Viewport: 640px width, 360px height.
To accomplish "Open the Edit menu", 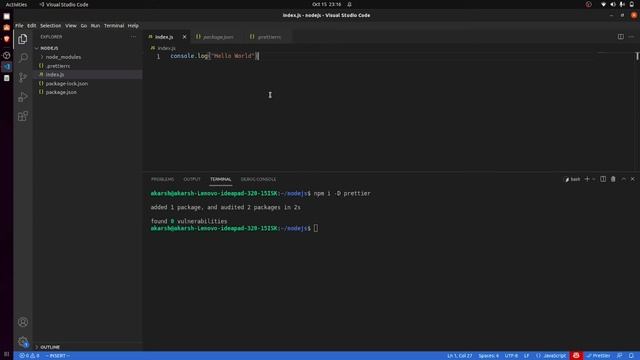I will coord(32,25).
